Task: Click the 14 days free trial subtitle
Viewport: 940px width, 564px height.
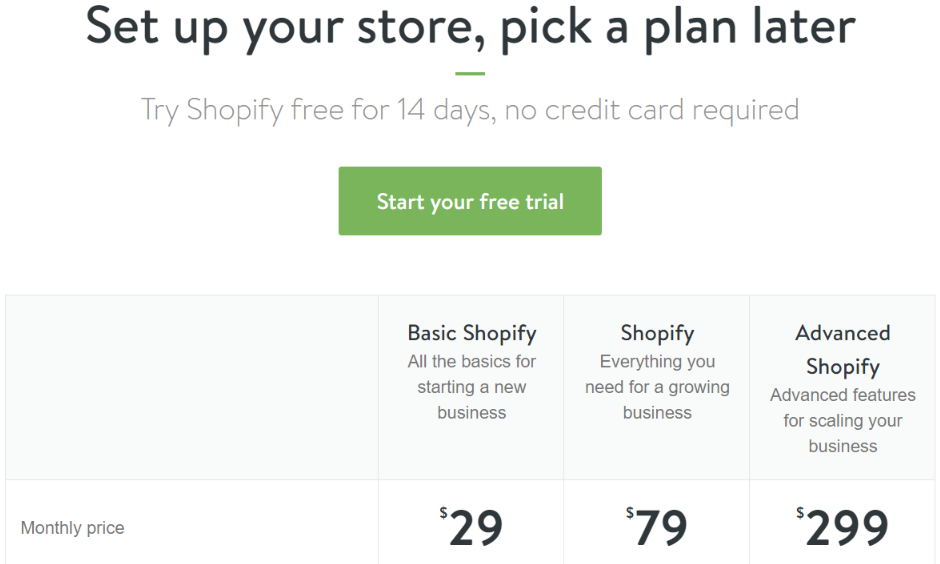Action: pos(470,110)
